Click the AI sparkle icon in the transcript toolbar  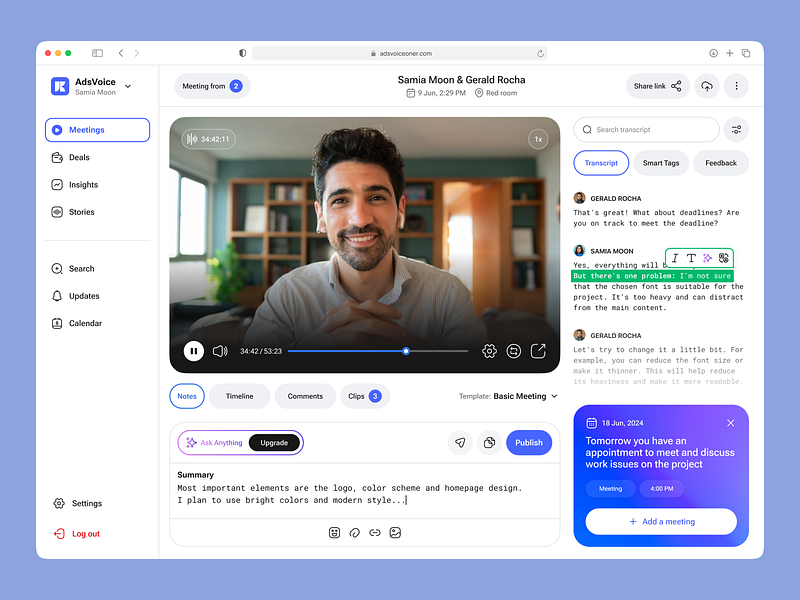tap(708, 258)
